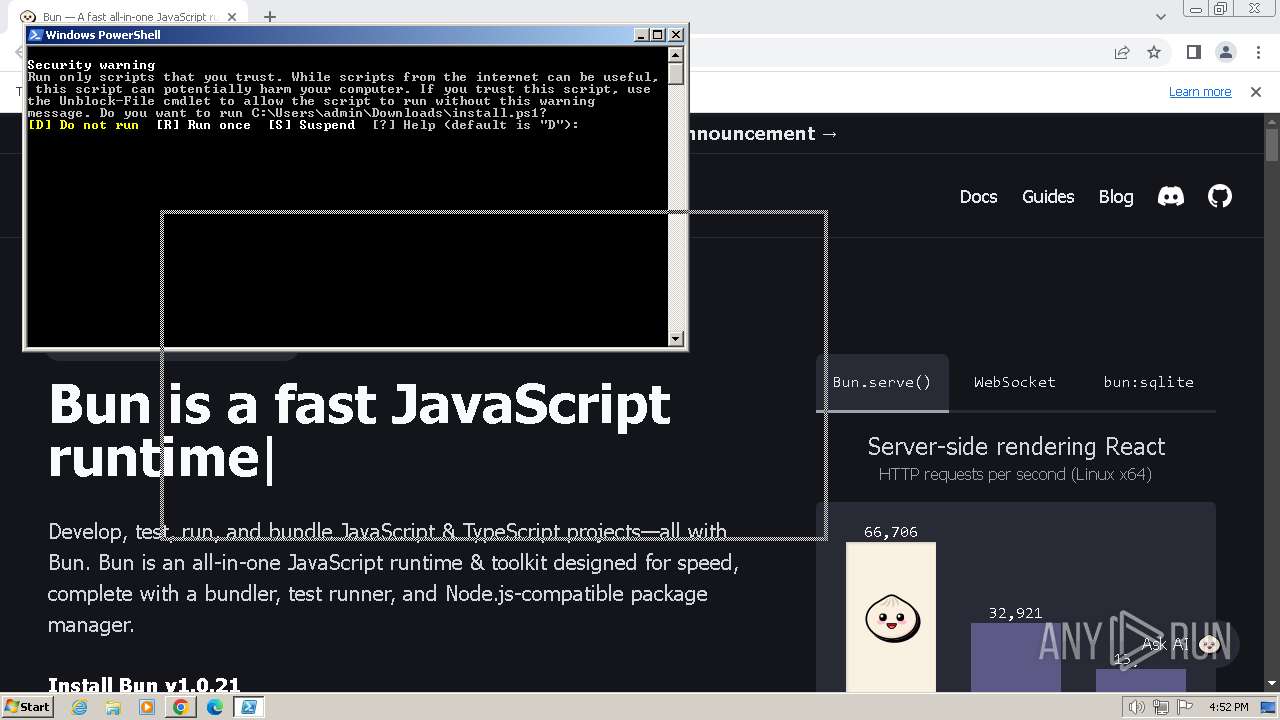Screen dimensions: 1280x720
Task: Select the Bun.serve() tab
Action: (x=882, y=382)
